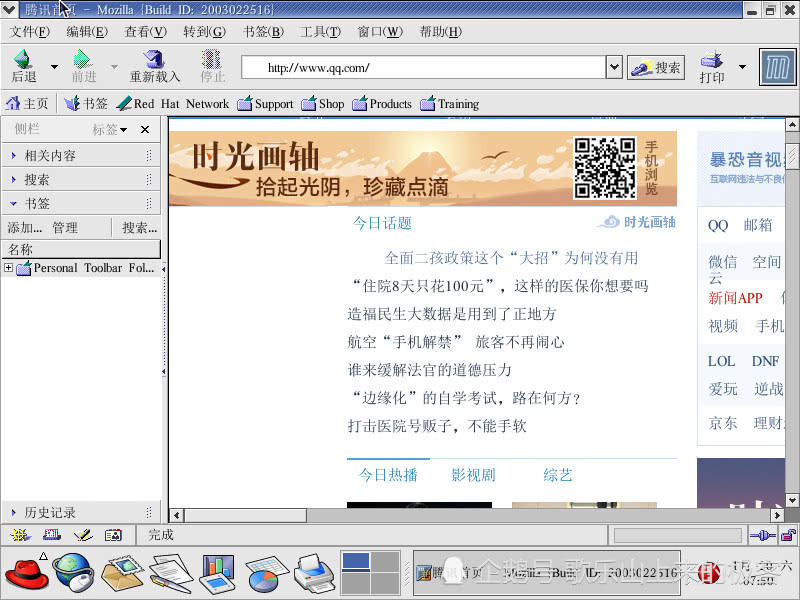
Task: Open Composer icon in status bar
Action: point(83,535)
